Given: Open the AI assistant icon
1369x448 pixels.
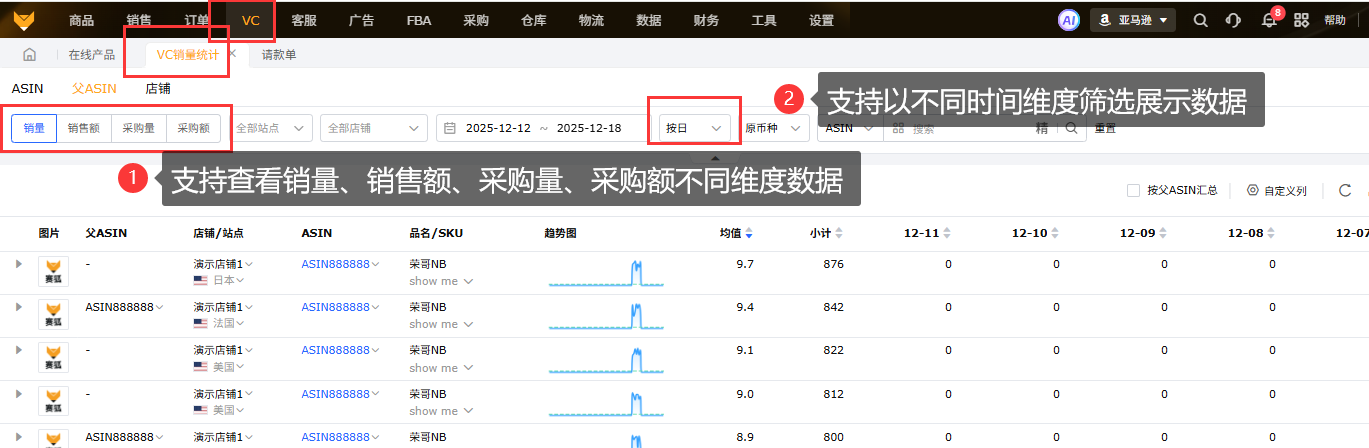Looking at the screenshot, I should [1069, 20].
